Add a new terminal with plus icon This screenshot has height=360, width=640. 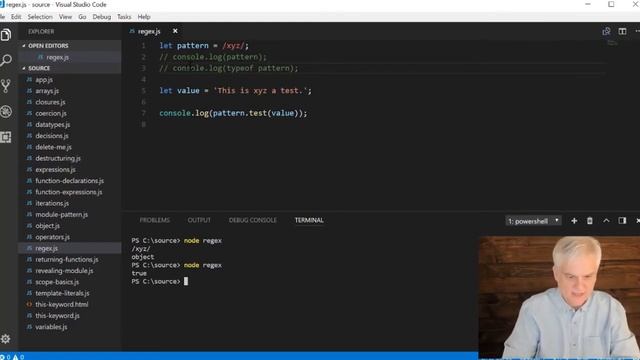click(x=574, y=221)
